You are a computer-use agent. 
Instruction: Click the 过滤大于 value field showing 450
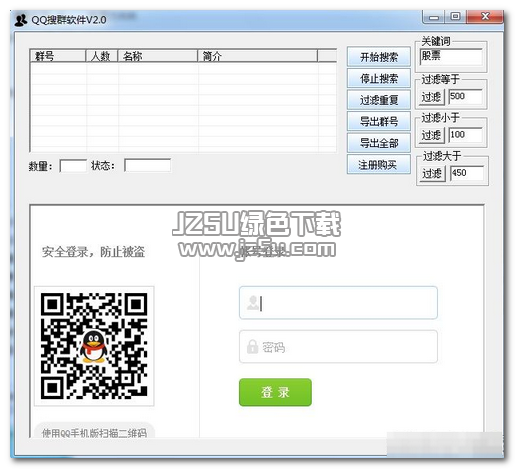pos(467,174)
